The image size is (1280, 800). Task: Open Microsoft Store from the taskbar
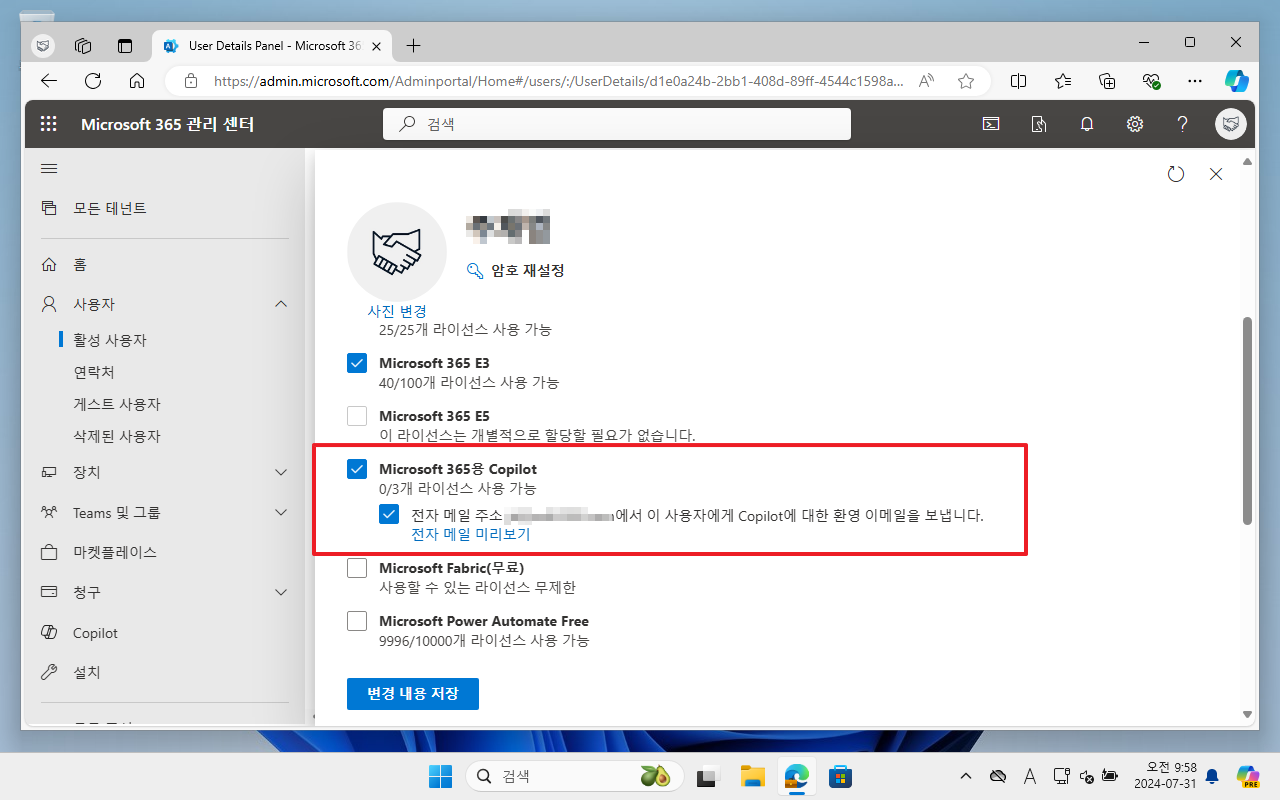point(840,776)
